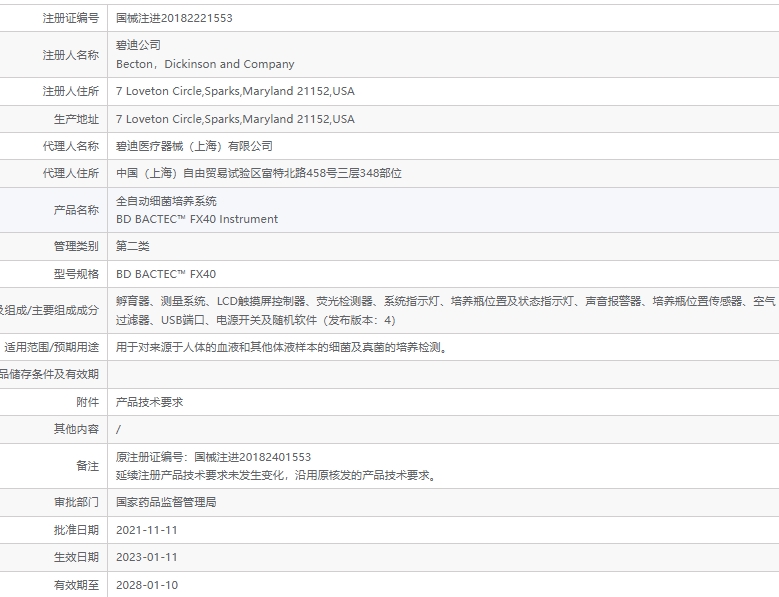Select the 储存条件及有效期 label
The image size is (779, 597).
coord(50,374)
